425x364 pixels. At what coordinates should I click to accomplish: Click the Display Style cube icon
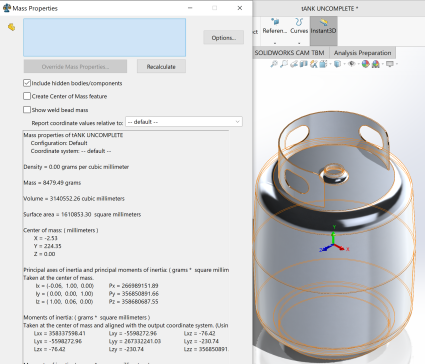pyautogui.click(x=338, y=64)
